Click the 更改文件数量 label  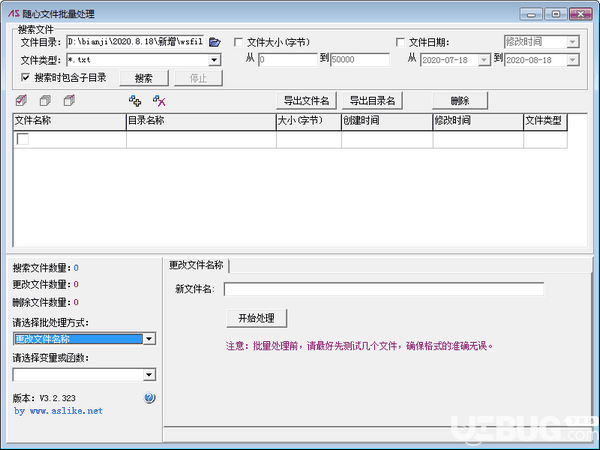(x=42, y=284)
